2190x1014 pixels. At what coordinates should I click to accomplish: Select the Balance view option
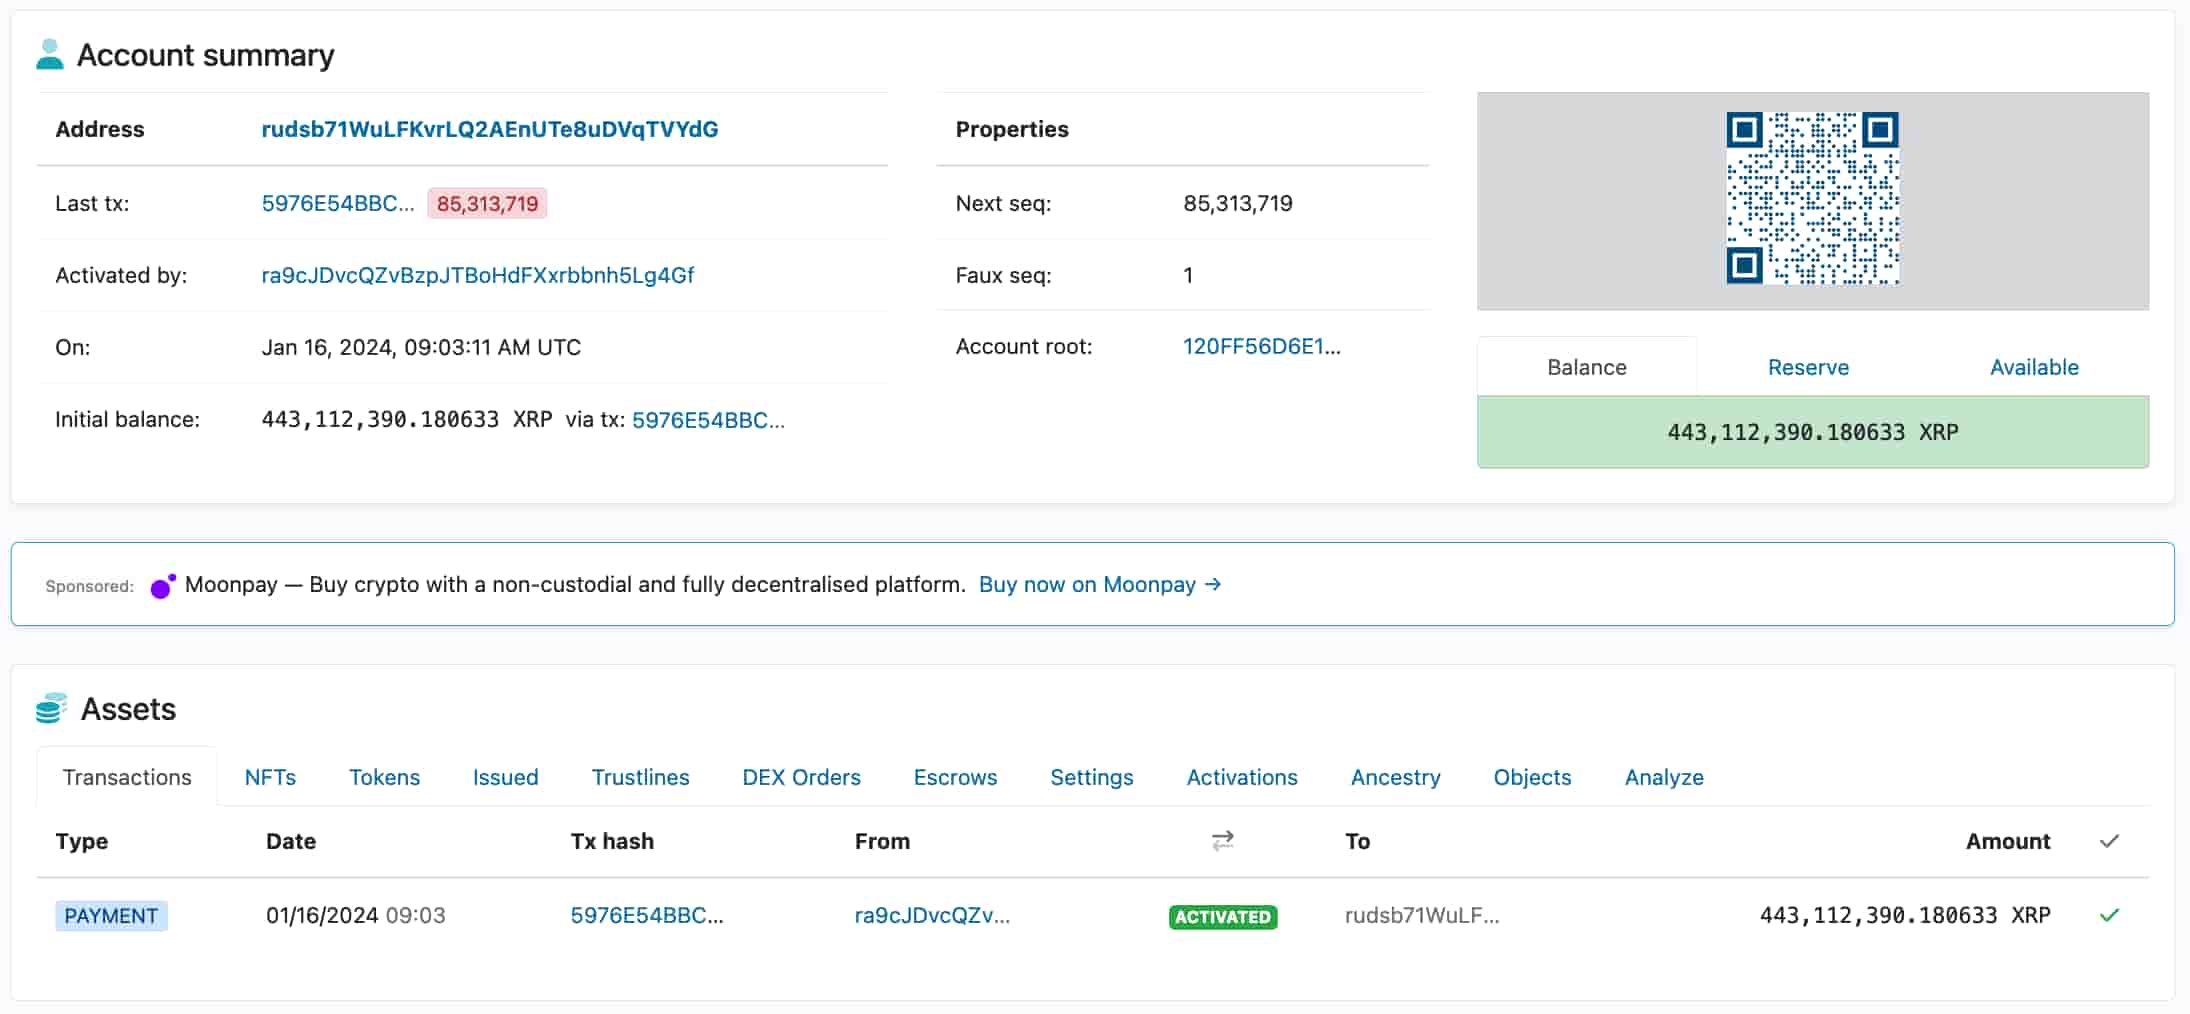(x=1585, y=367)
